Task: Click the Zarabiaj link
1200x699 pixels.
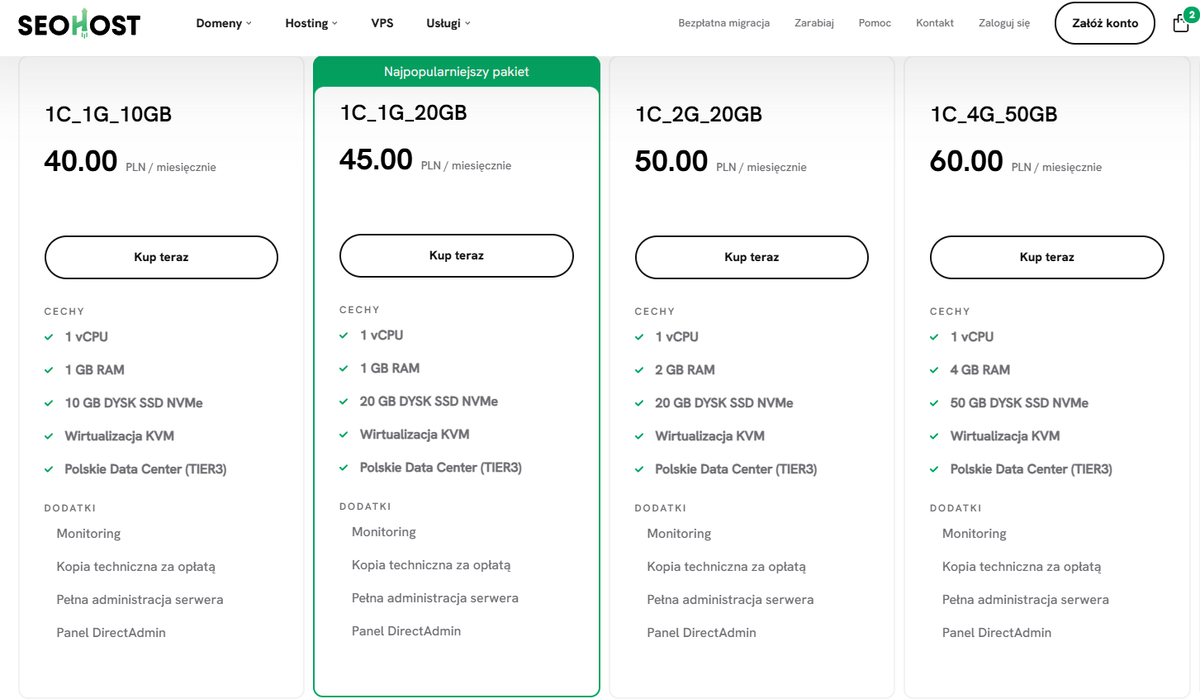Action: click(814, 22)
